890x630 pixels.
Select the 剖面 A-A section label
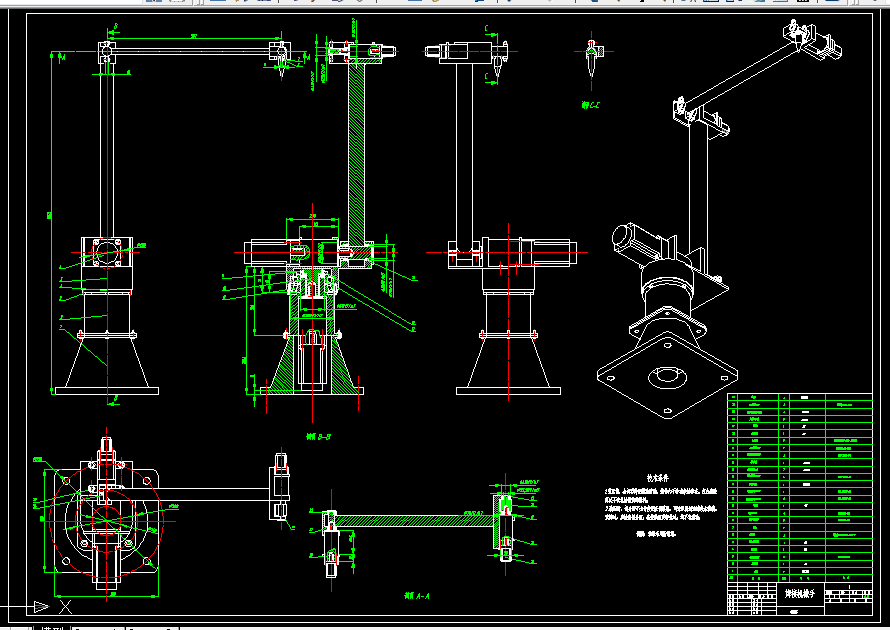417,595
